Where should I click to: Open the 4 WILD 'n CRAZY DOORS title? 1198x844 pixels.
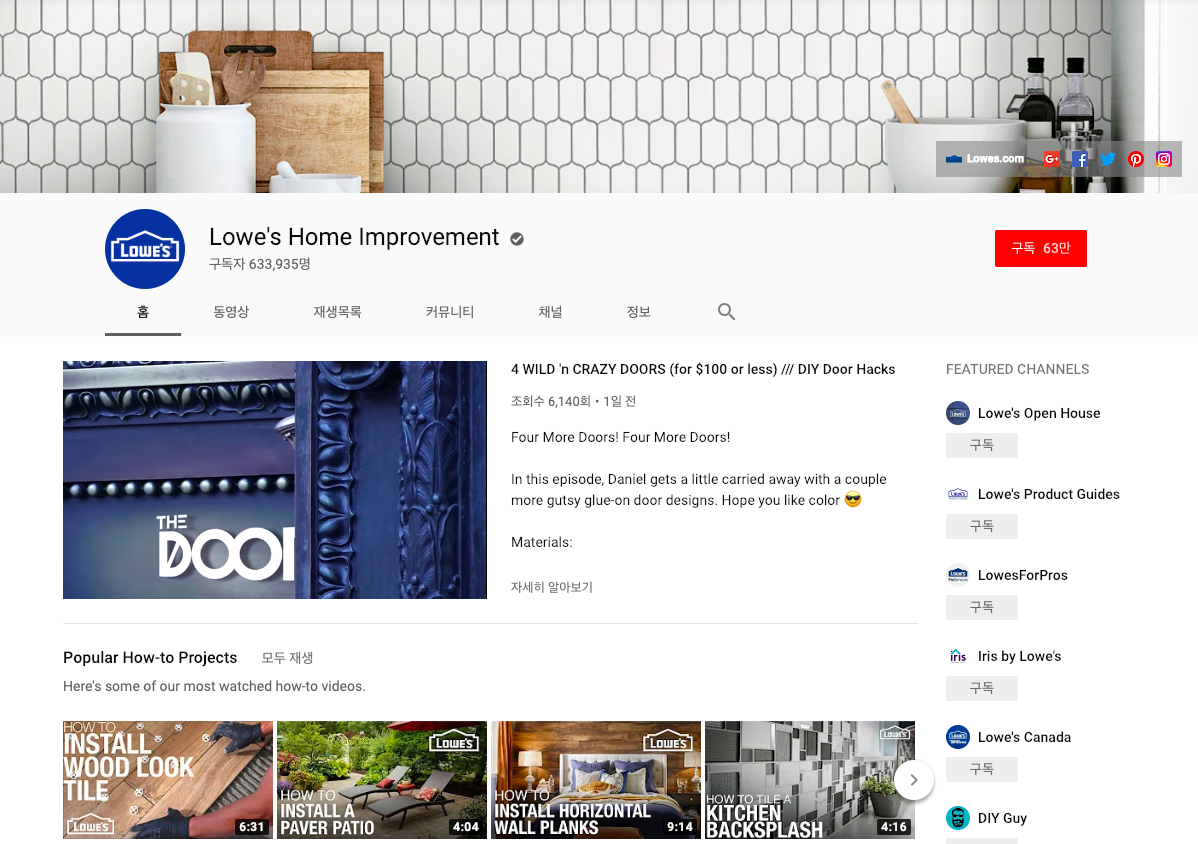coord(703,369)
